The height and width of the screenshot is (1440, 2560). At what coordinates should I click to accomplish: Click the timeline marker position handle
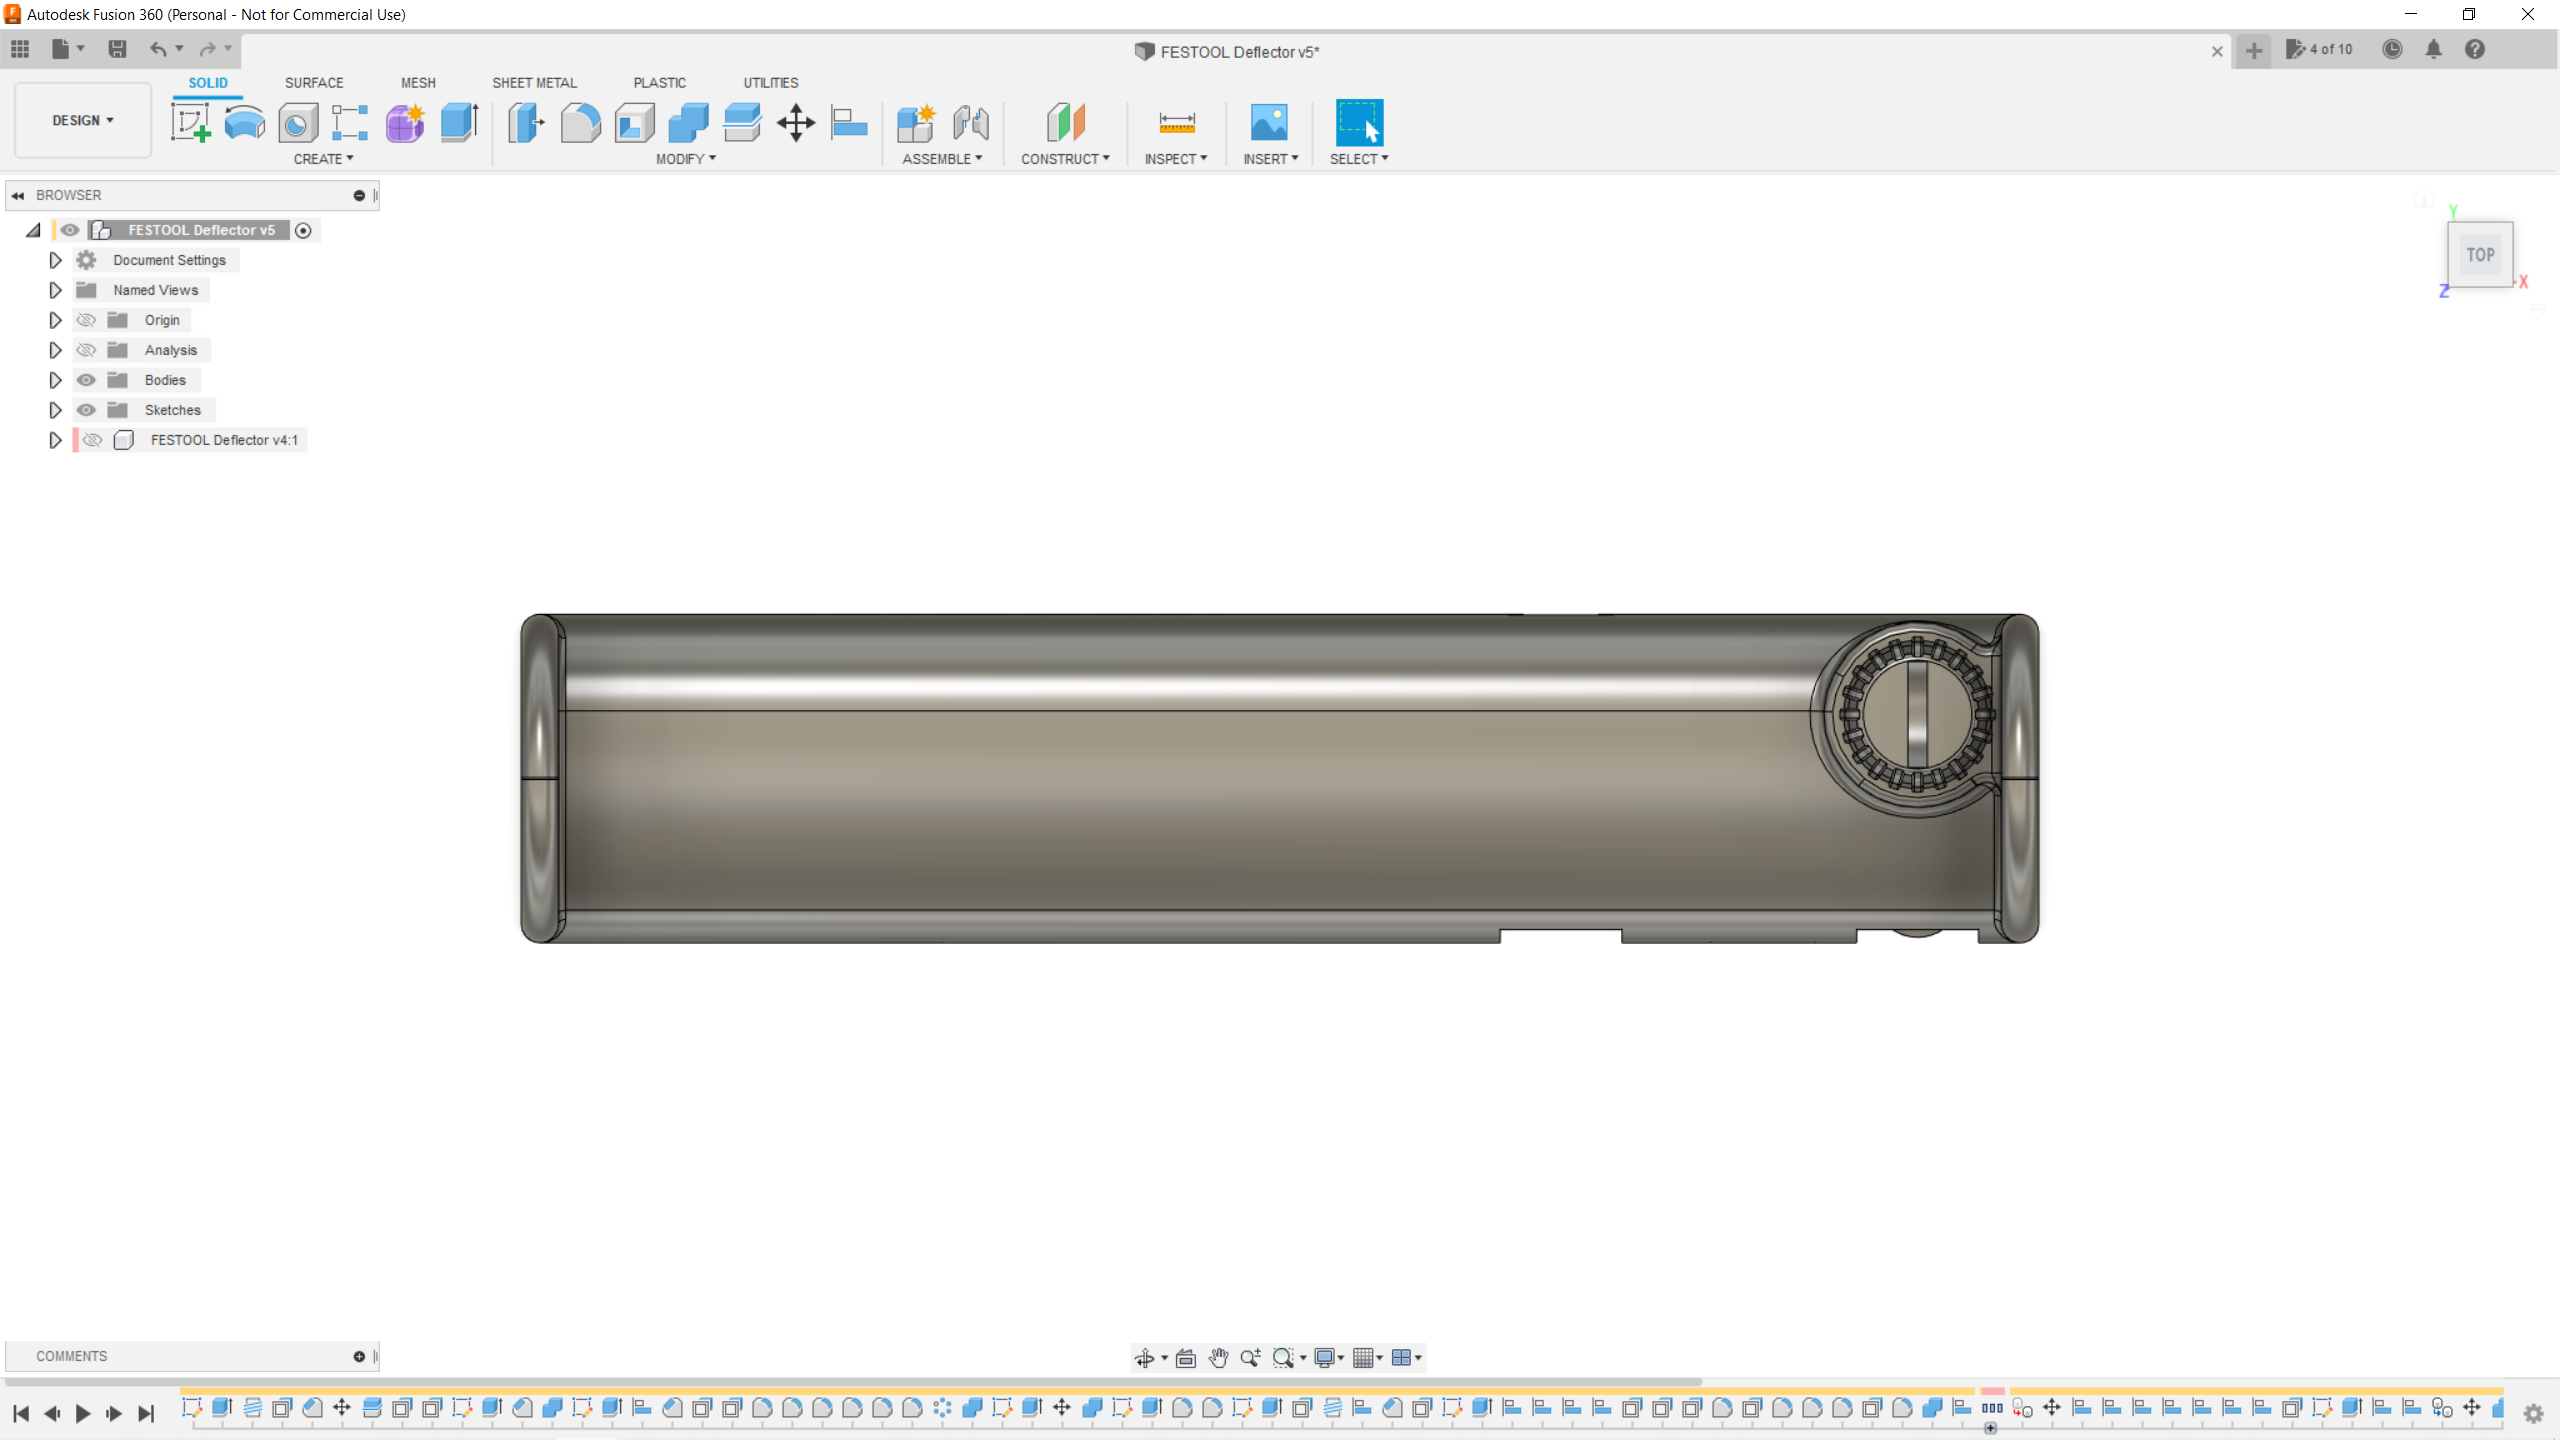[x=1991, y=1428]
